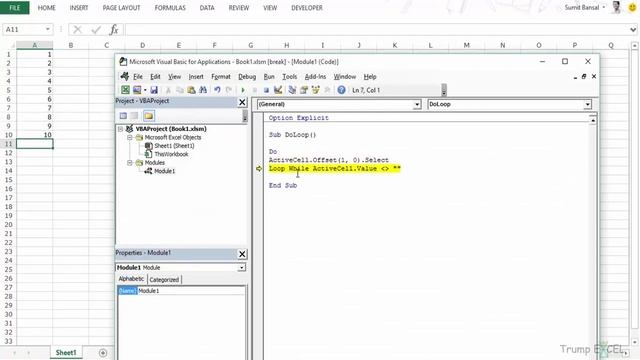Viewport: 640px width, 360px height.
Task: Select Module1 in project tree
Action: pyautogui.click(x=164, y=171)
